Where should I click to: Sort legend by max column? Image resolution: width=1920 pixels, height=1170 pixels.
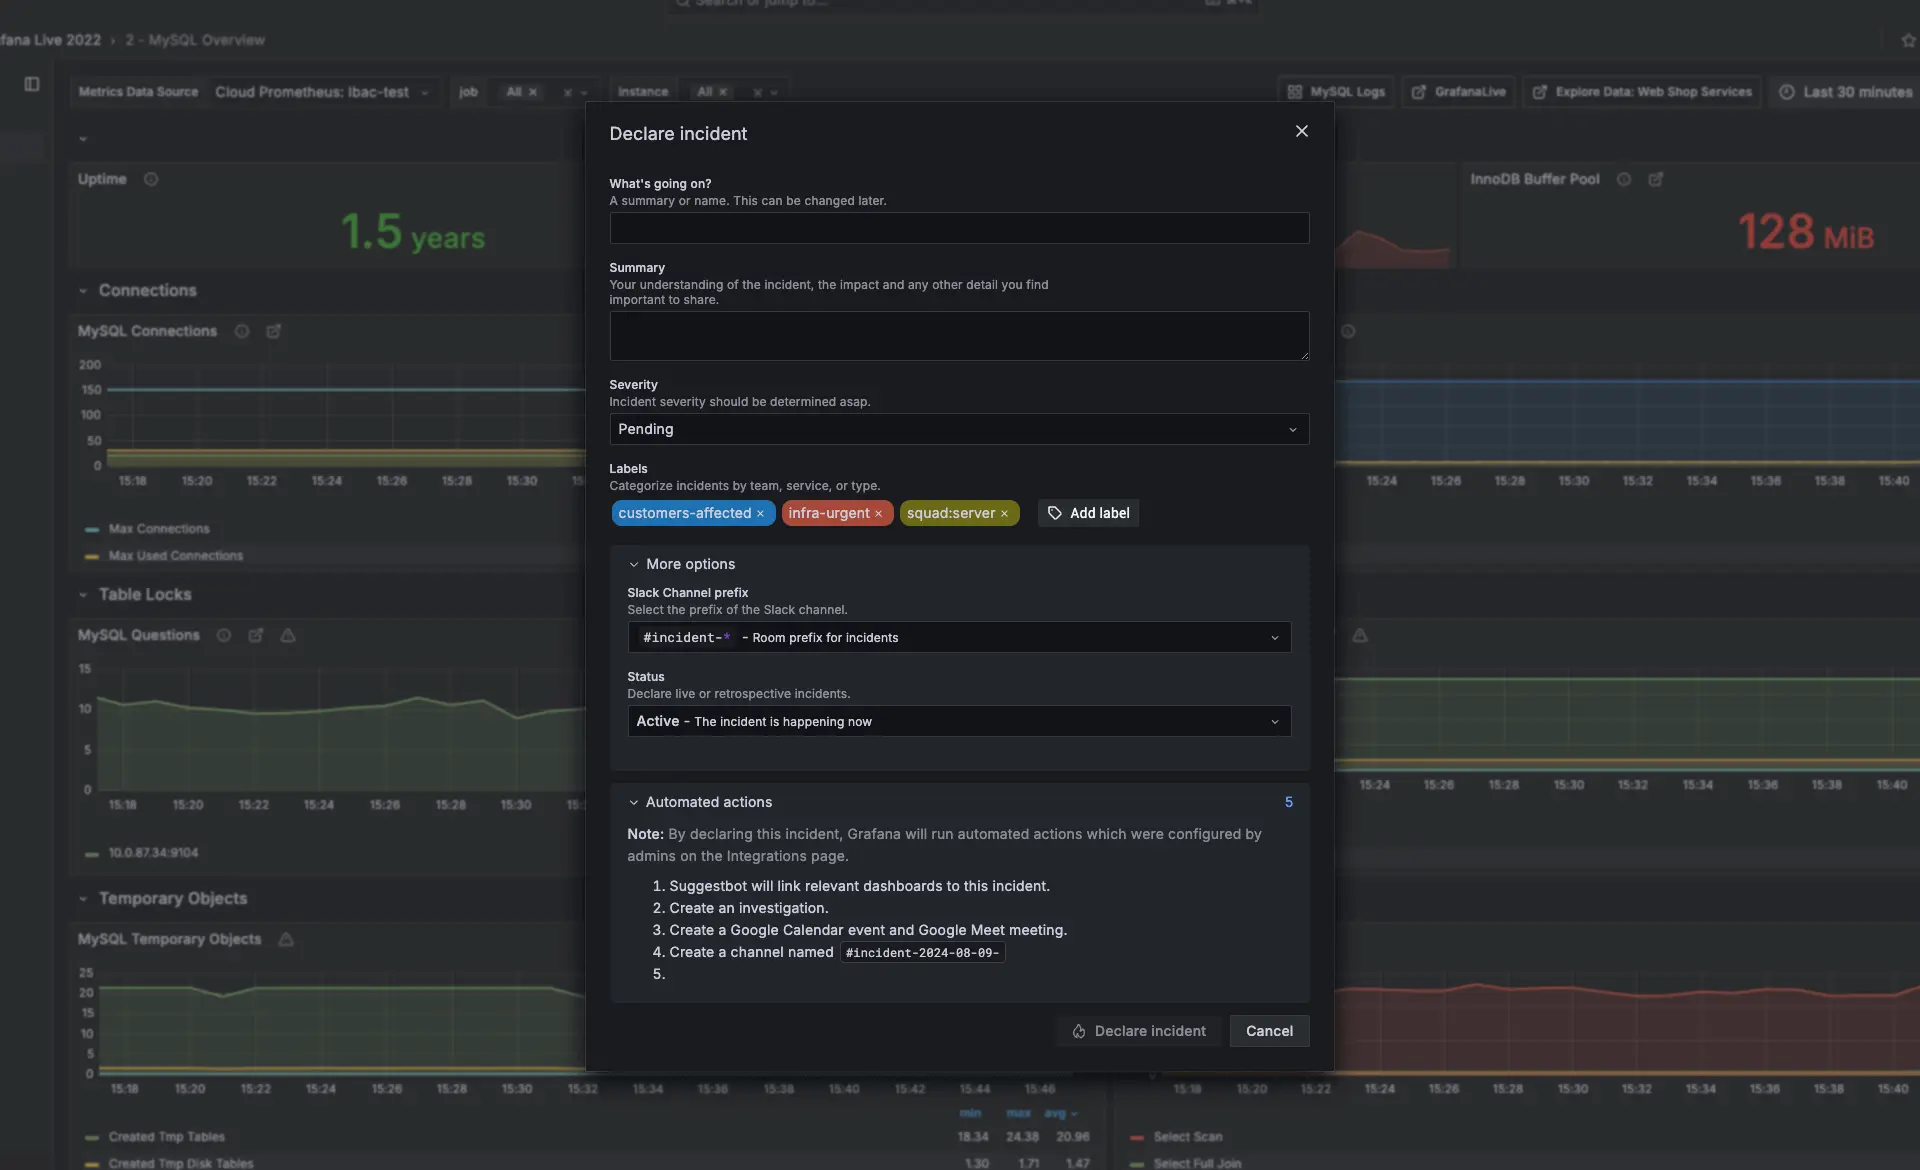pyautogui.click(x=1018, y=1113)
